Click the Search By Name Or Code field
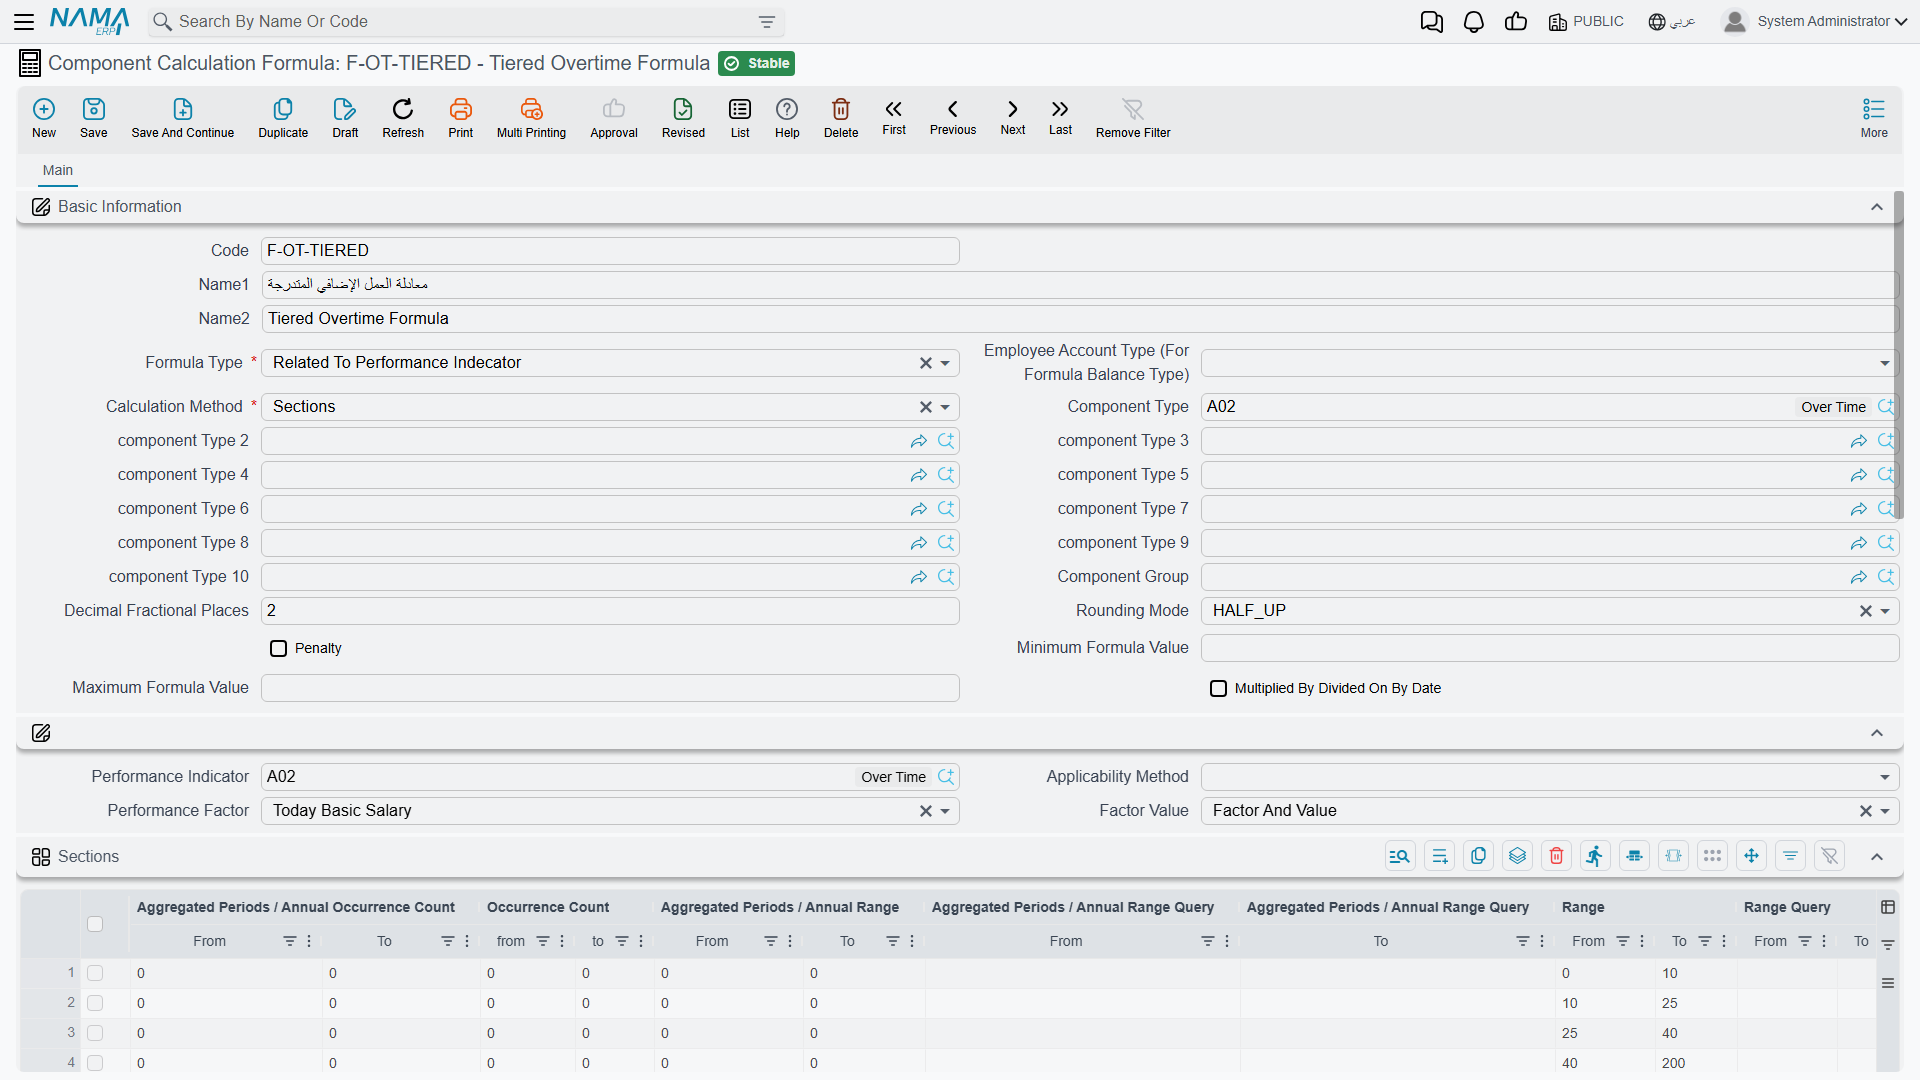Screen dimensions: 1920x1080 click(x=466, y=22)
